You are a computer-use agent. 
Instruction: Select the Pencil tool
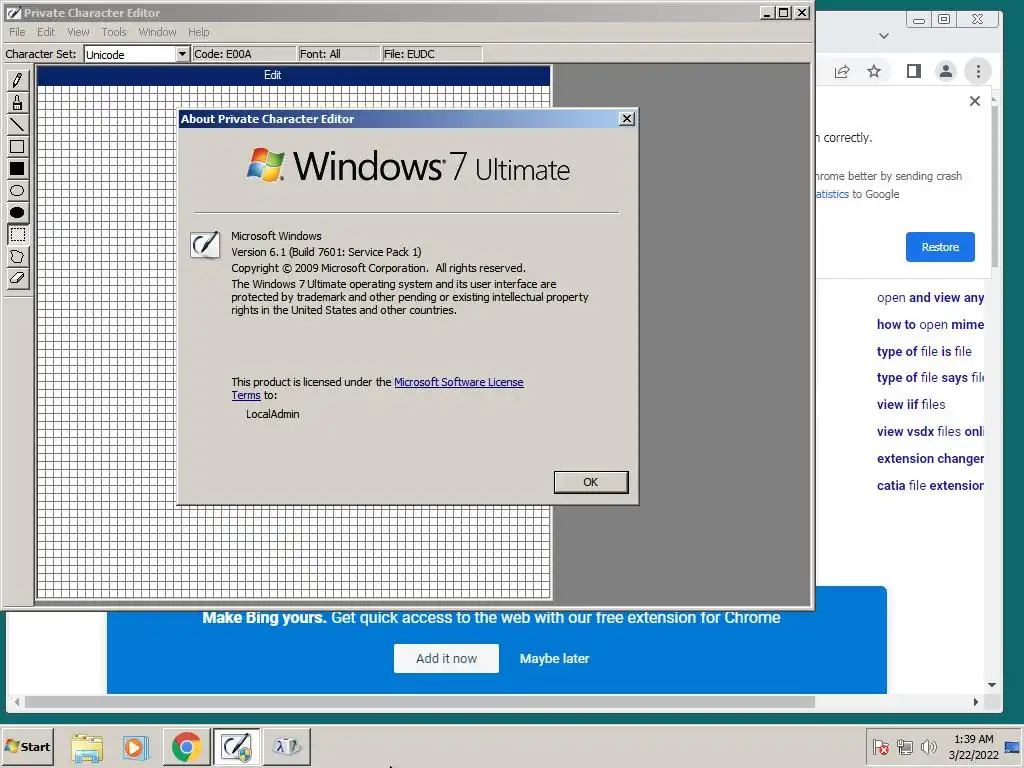[17, 80]
